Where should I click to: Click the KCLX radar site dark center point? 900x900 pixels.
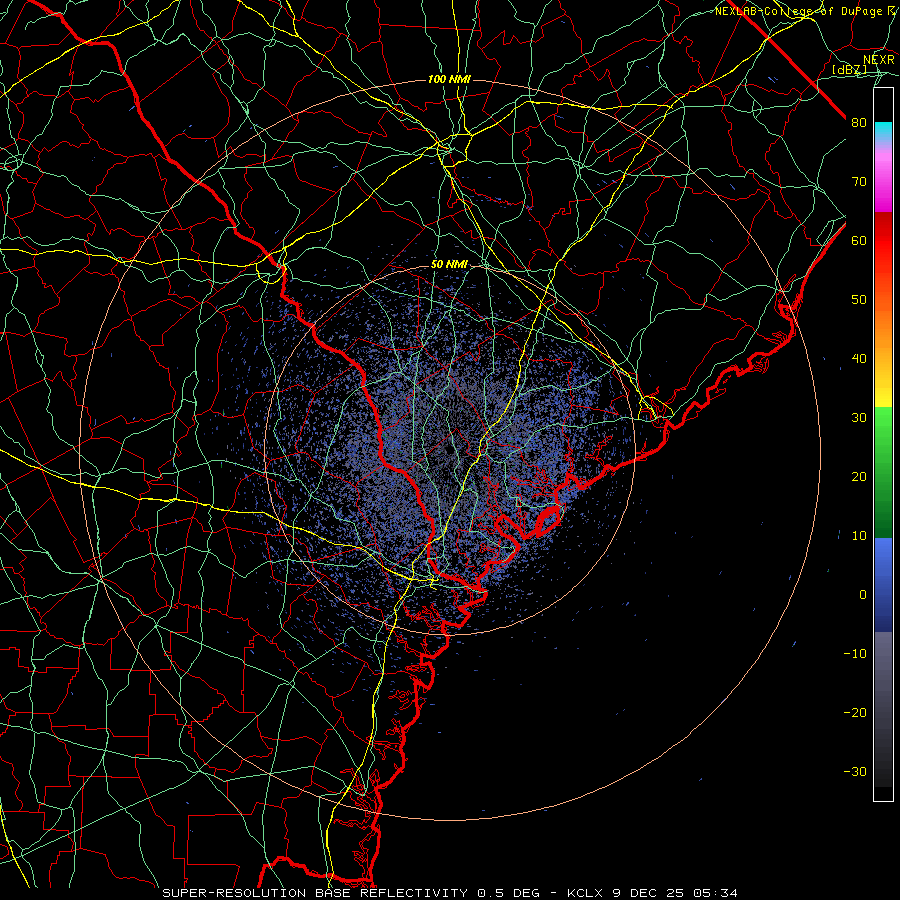pyautogui.click(x=449, y=449)
